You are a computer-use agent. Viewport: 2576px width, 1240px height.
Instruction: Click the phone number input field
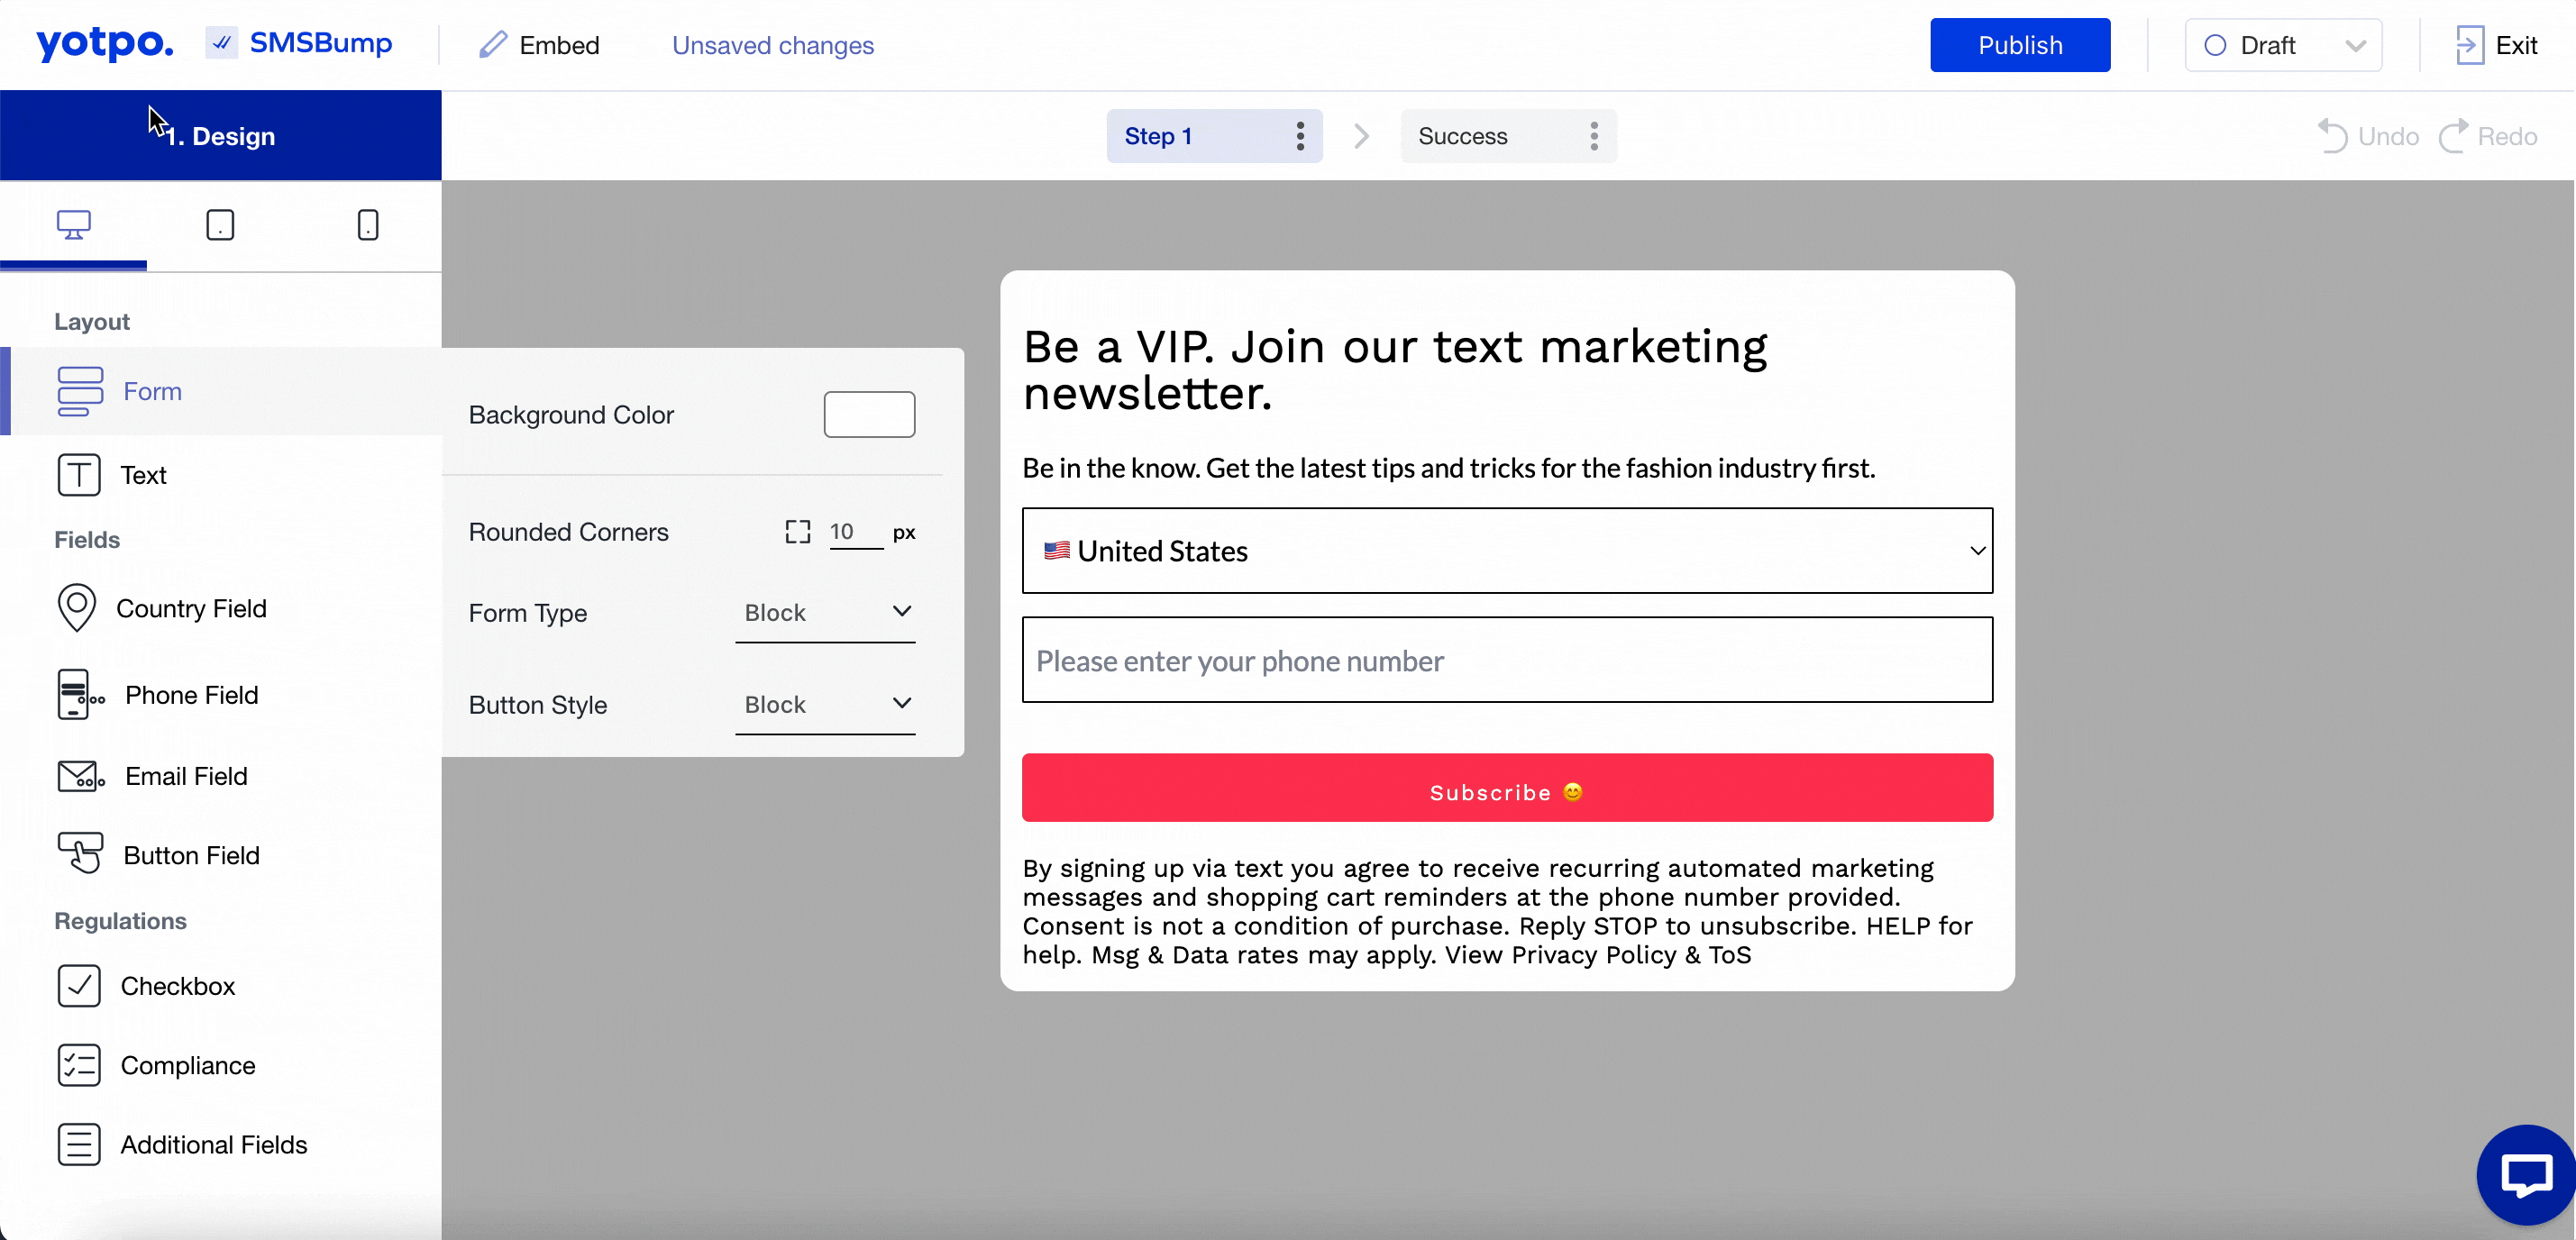(1507, 661)
